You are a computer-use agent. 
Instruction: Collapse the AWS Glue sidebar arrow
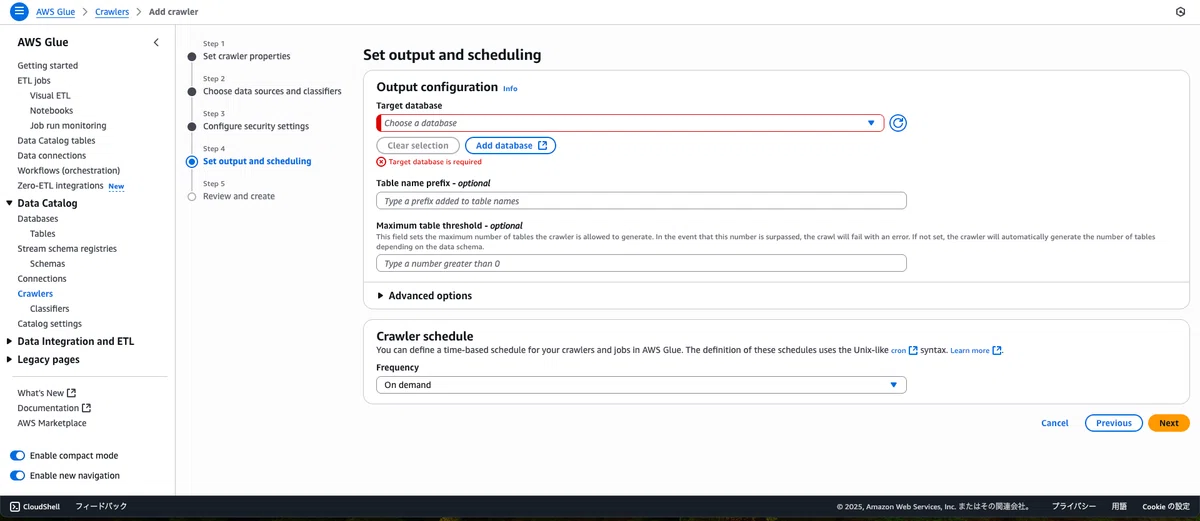coord(156,42)
